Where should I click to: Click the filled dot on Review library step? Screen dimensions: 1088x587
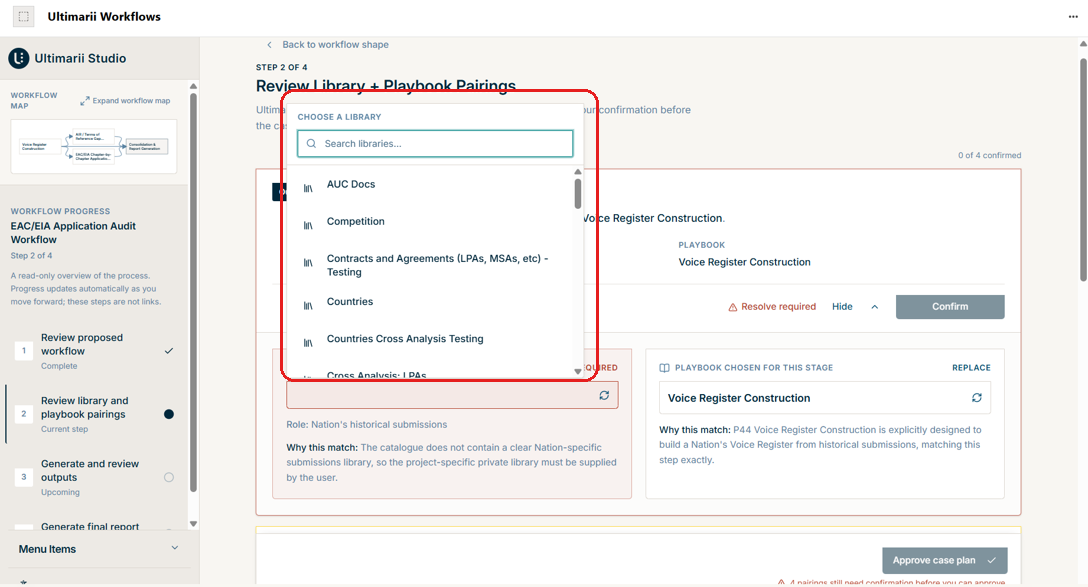coord(169,414)
